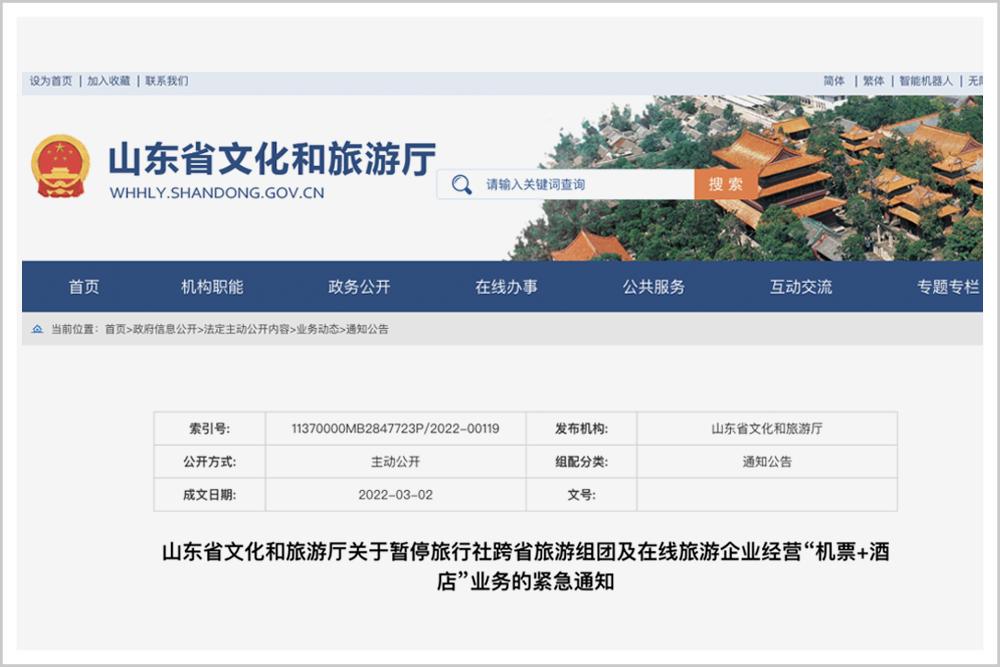Click the emergency notice article headline

pos(526,566)
